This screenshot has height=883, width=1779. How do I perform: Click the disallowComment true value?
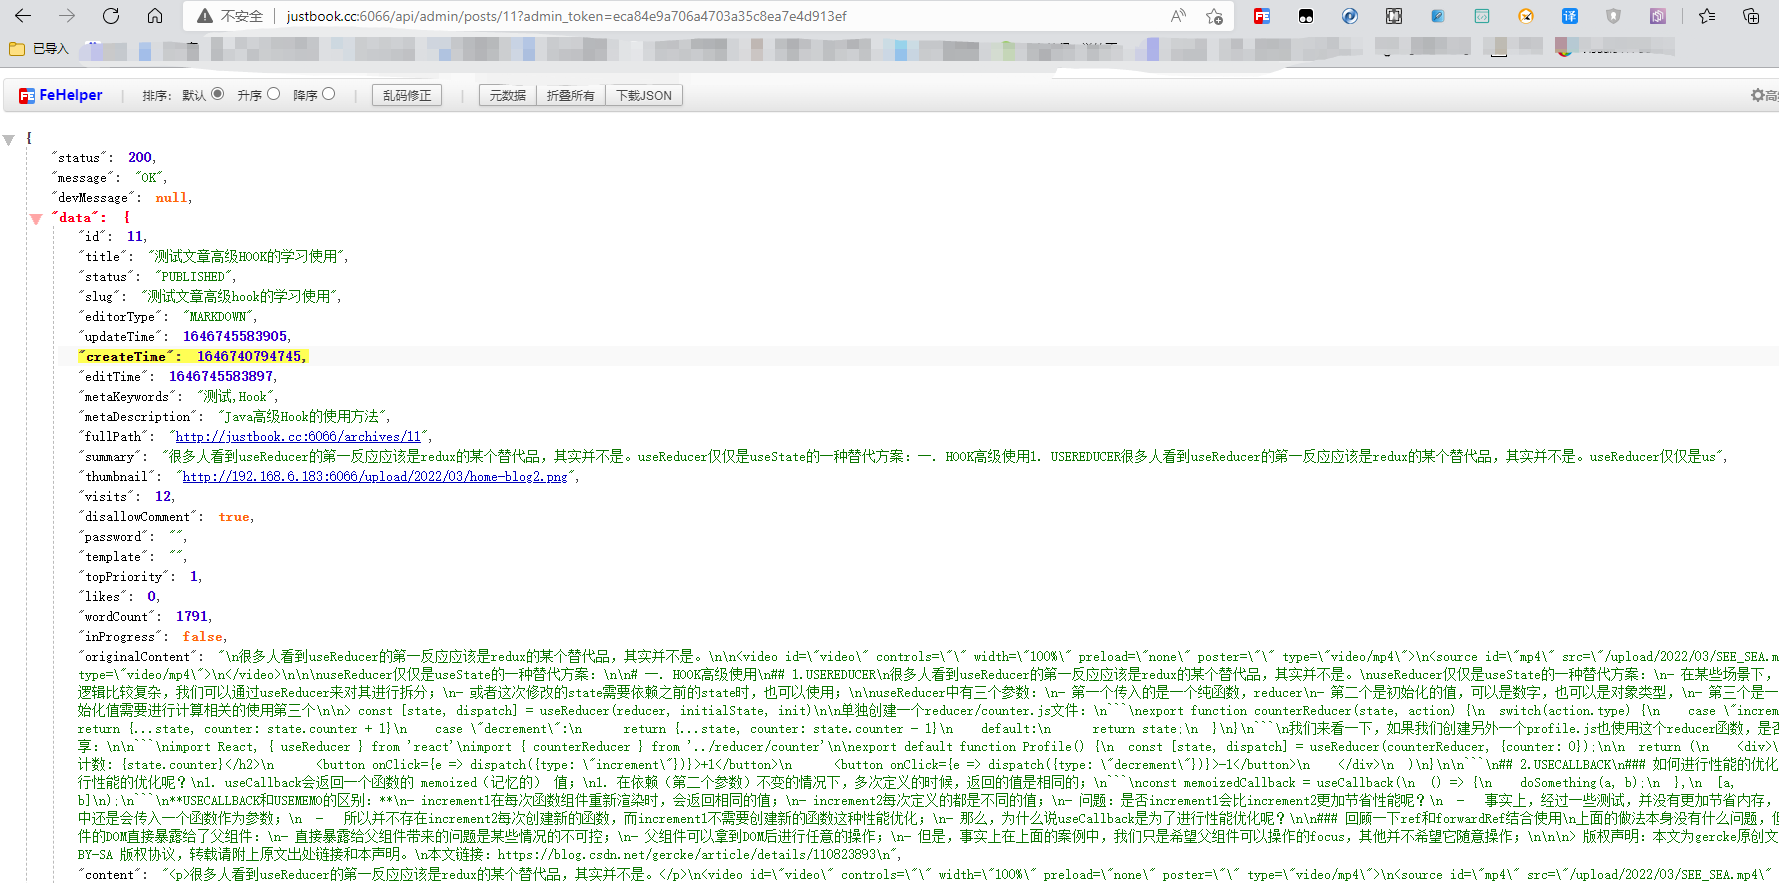pos(234,517)
